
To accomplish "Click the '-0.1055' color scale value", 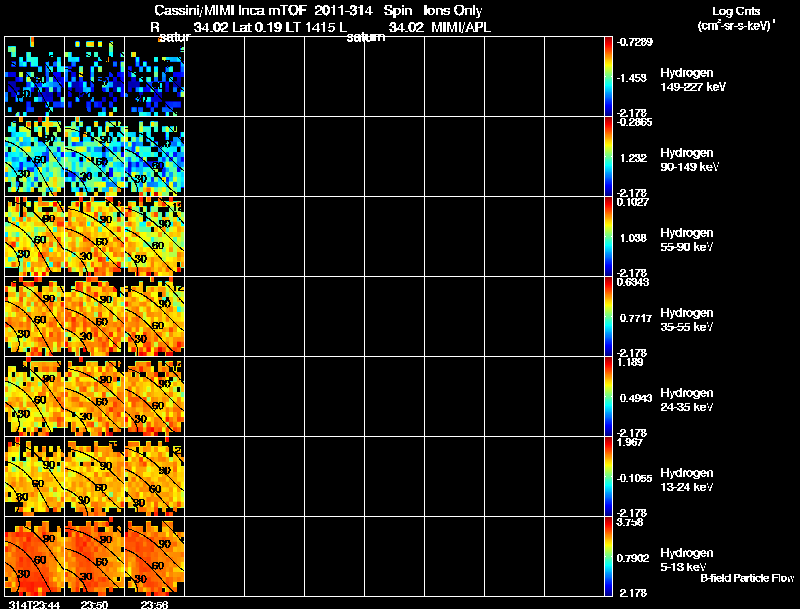I will click(x=634, y=478).
